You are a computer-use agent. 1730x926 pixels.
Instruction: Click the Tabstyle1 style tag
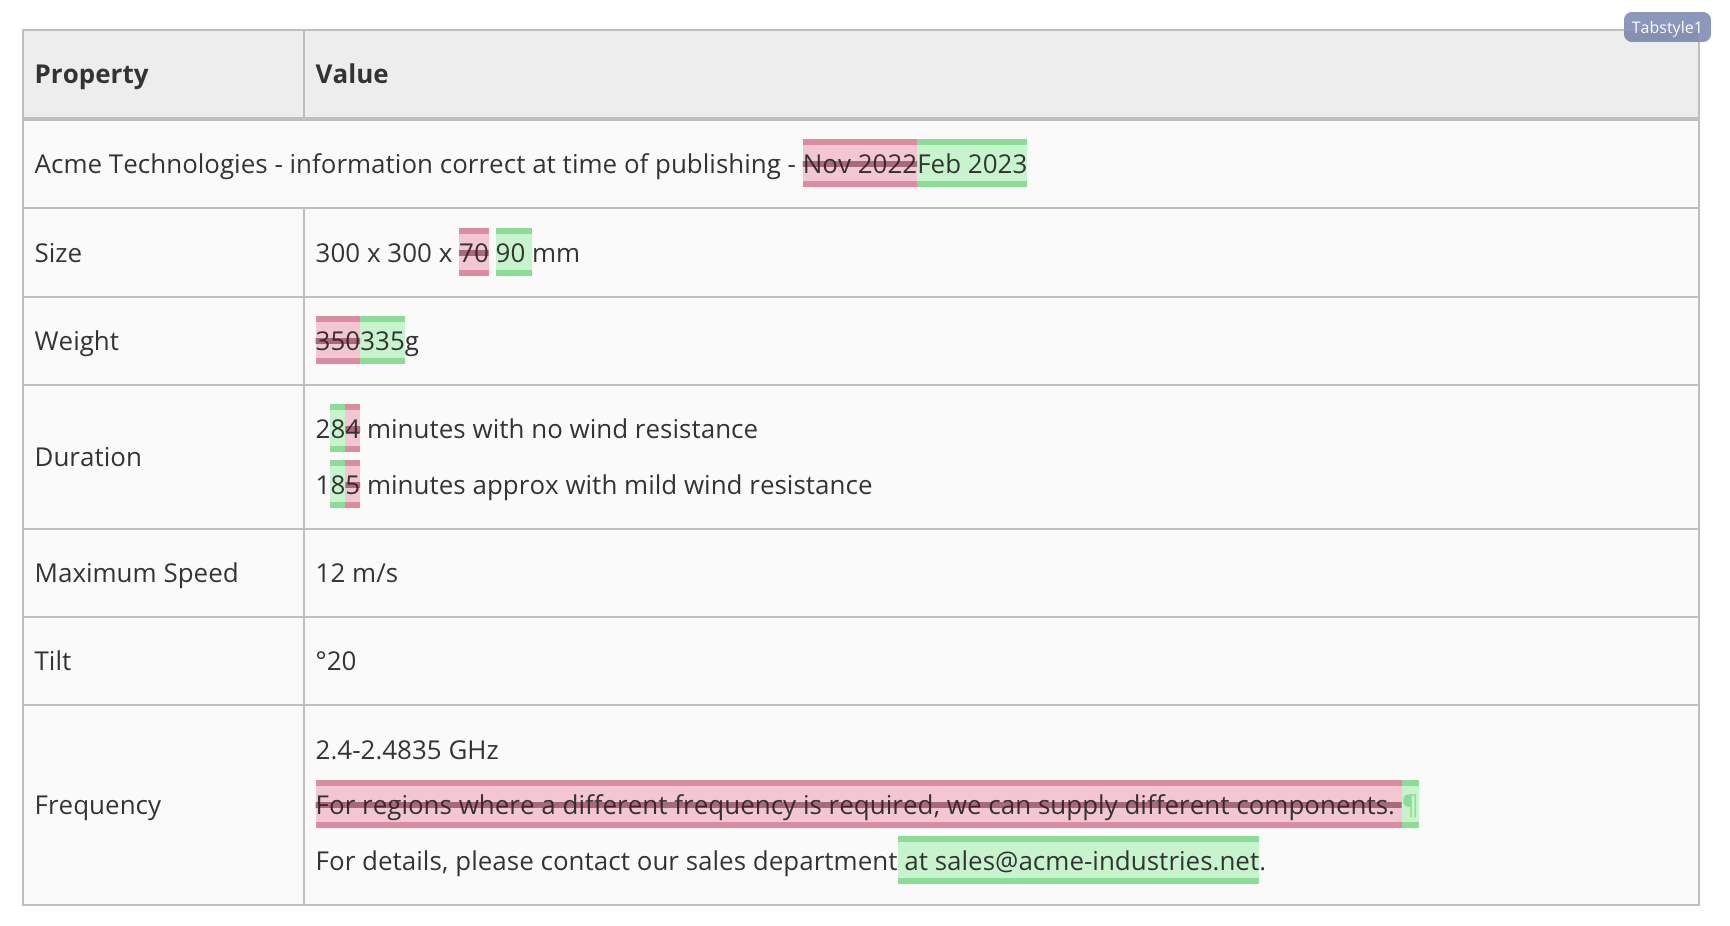(x=1665, y=27)
